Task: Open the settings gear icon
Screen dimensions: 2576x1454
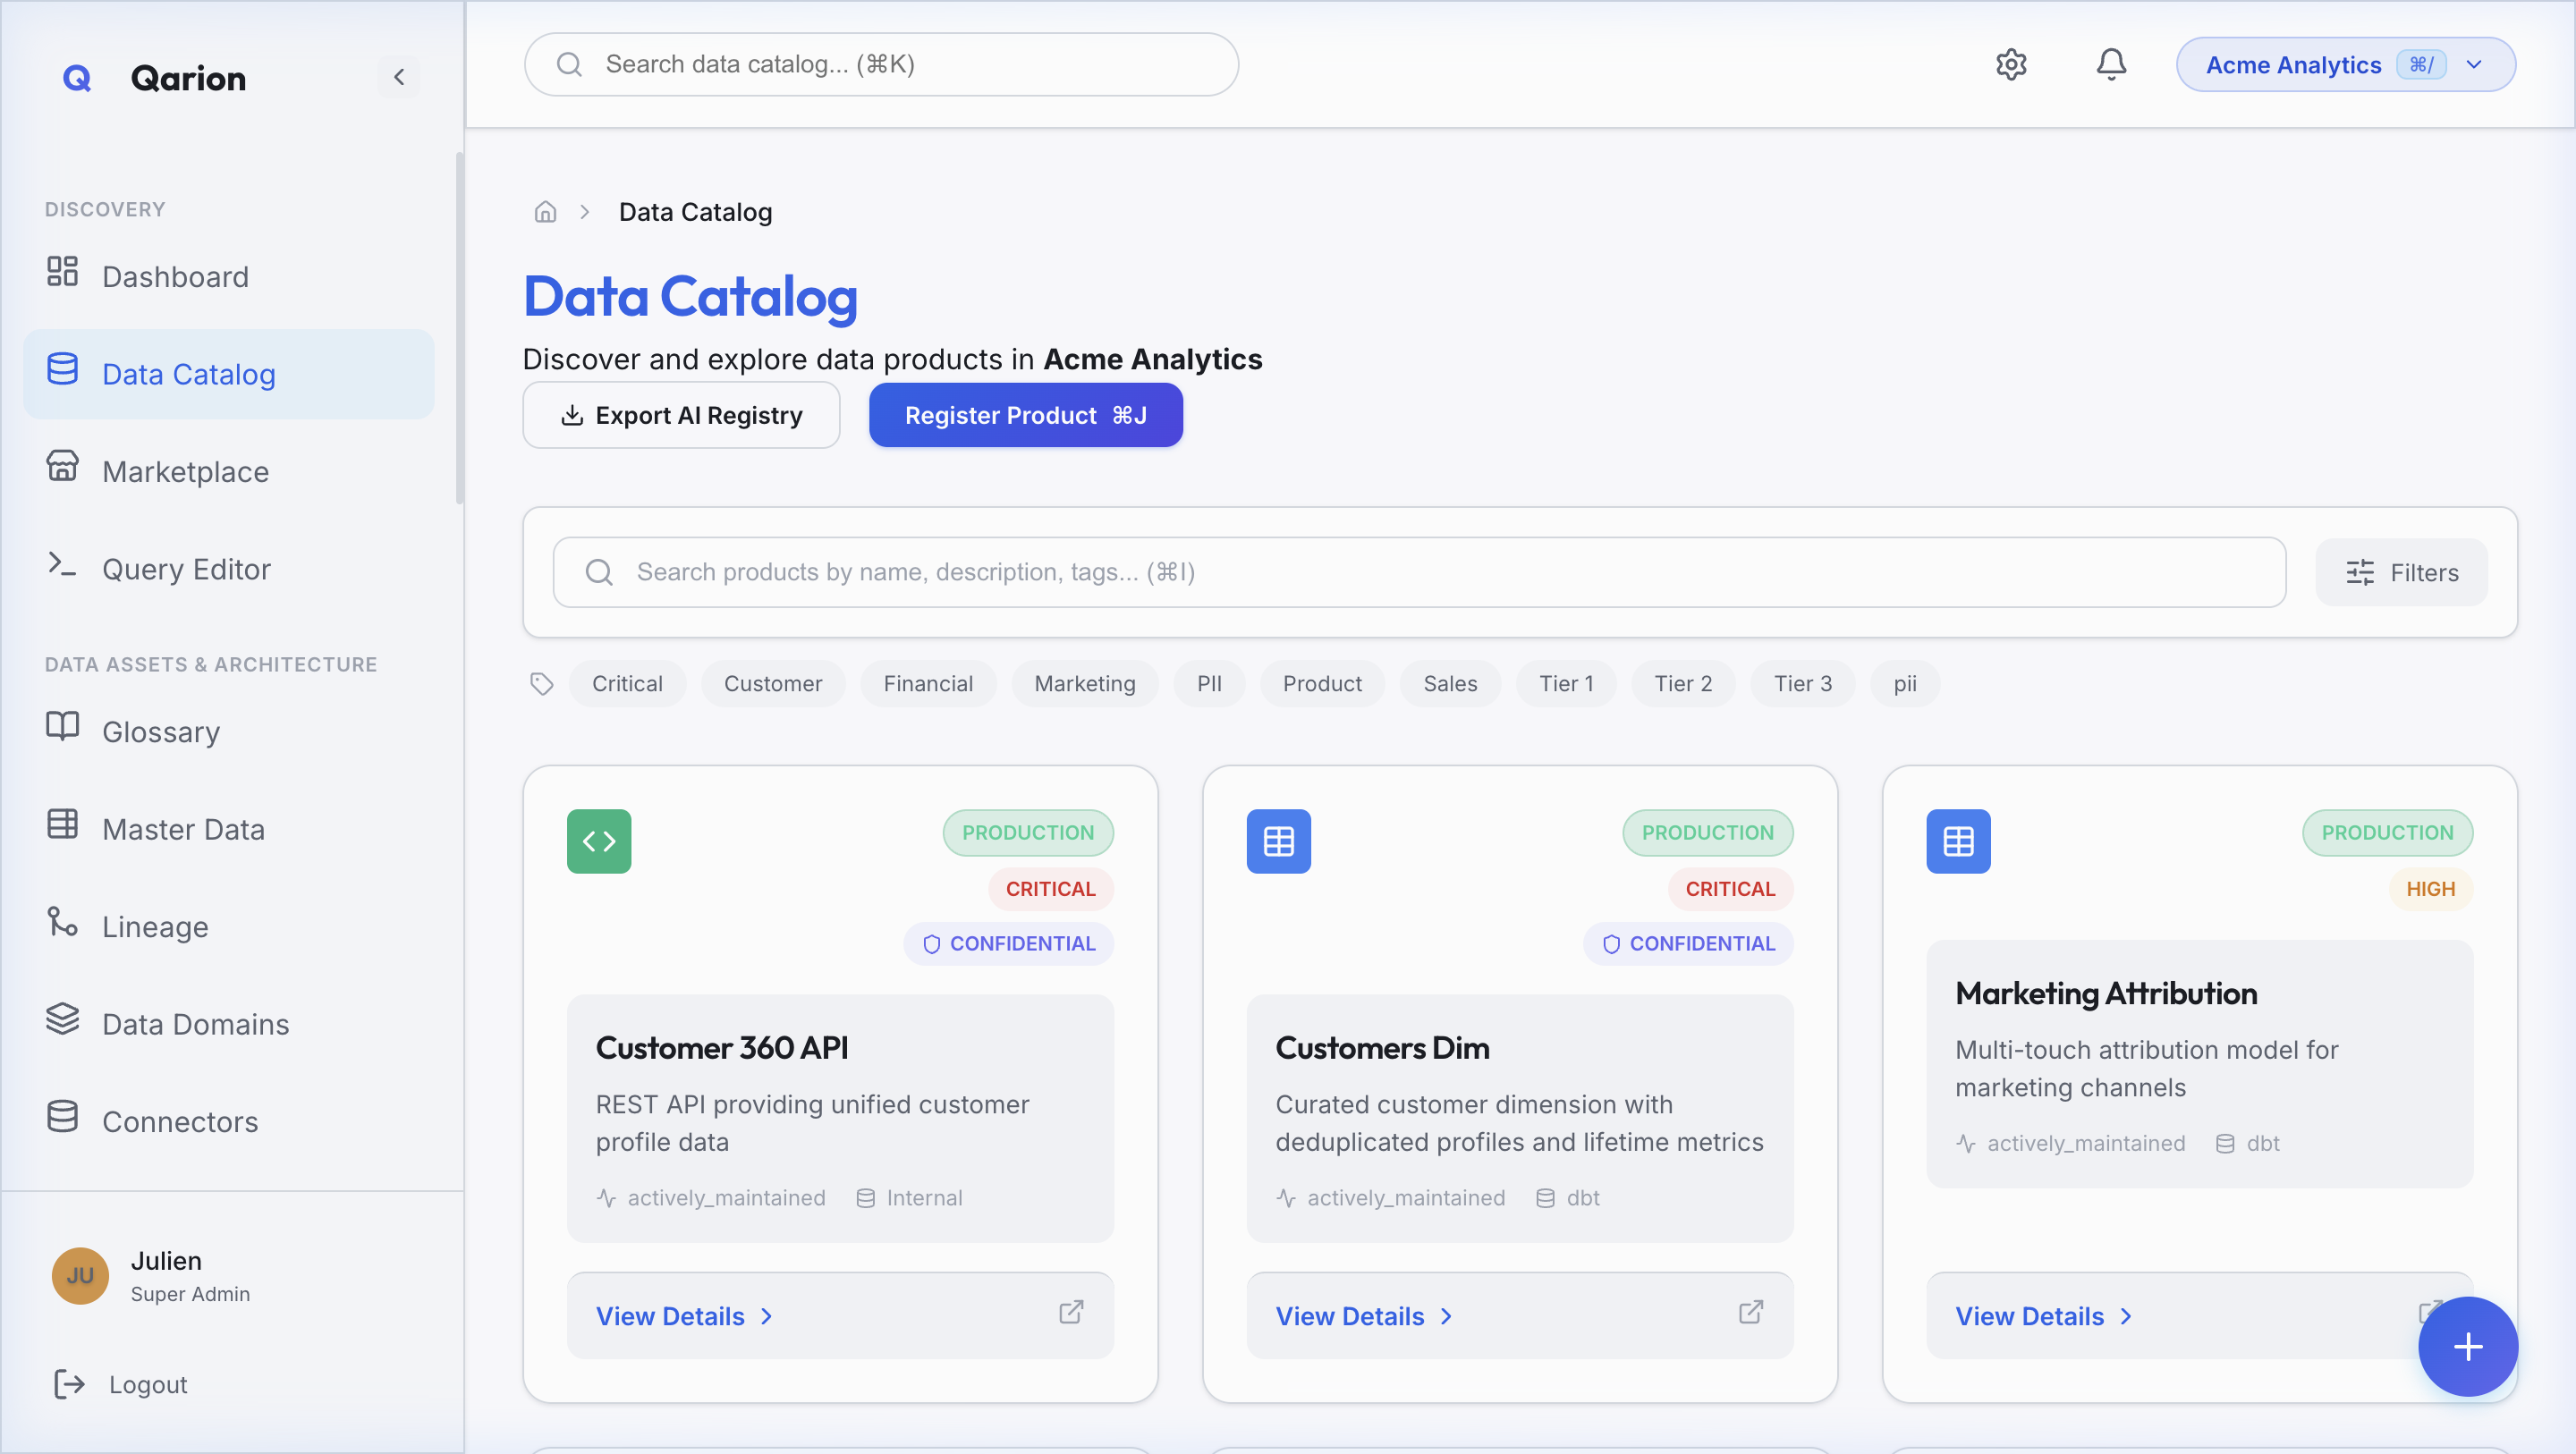Action: (x=2011, y=64)
